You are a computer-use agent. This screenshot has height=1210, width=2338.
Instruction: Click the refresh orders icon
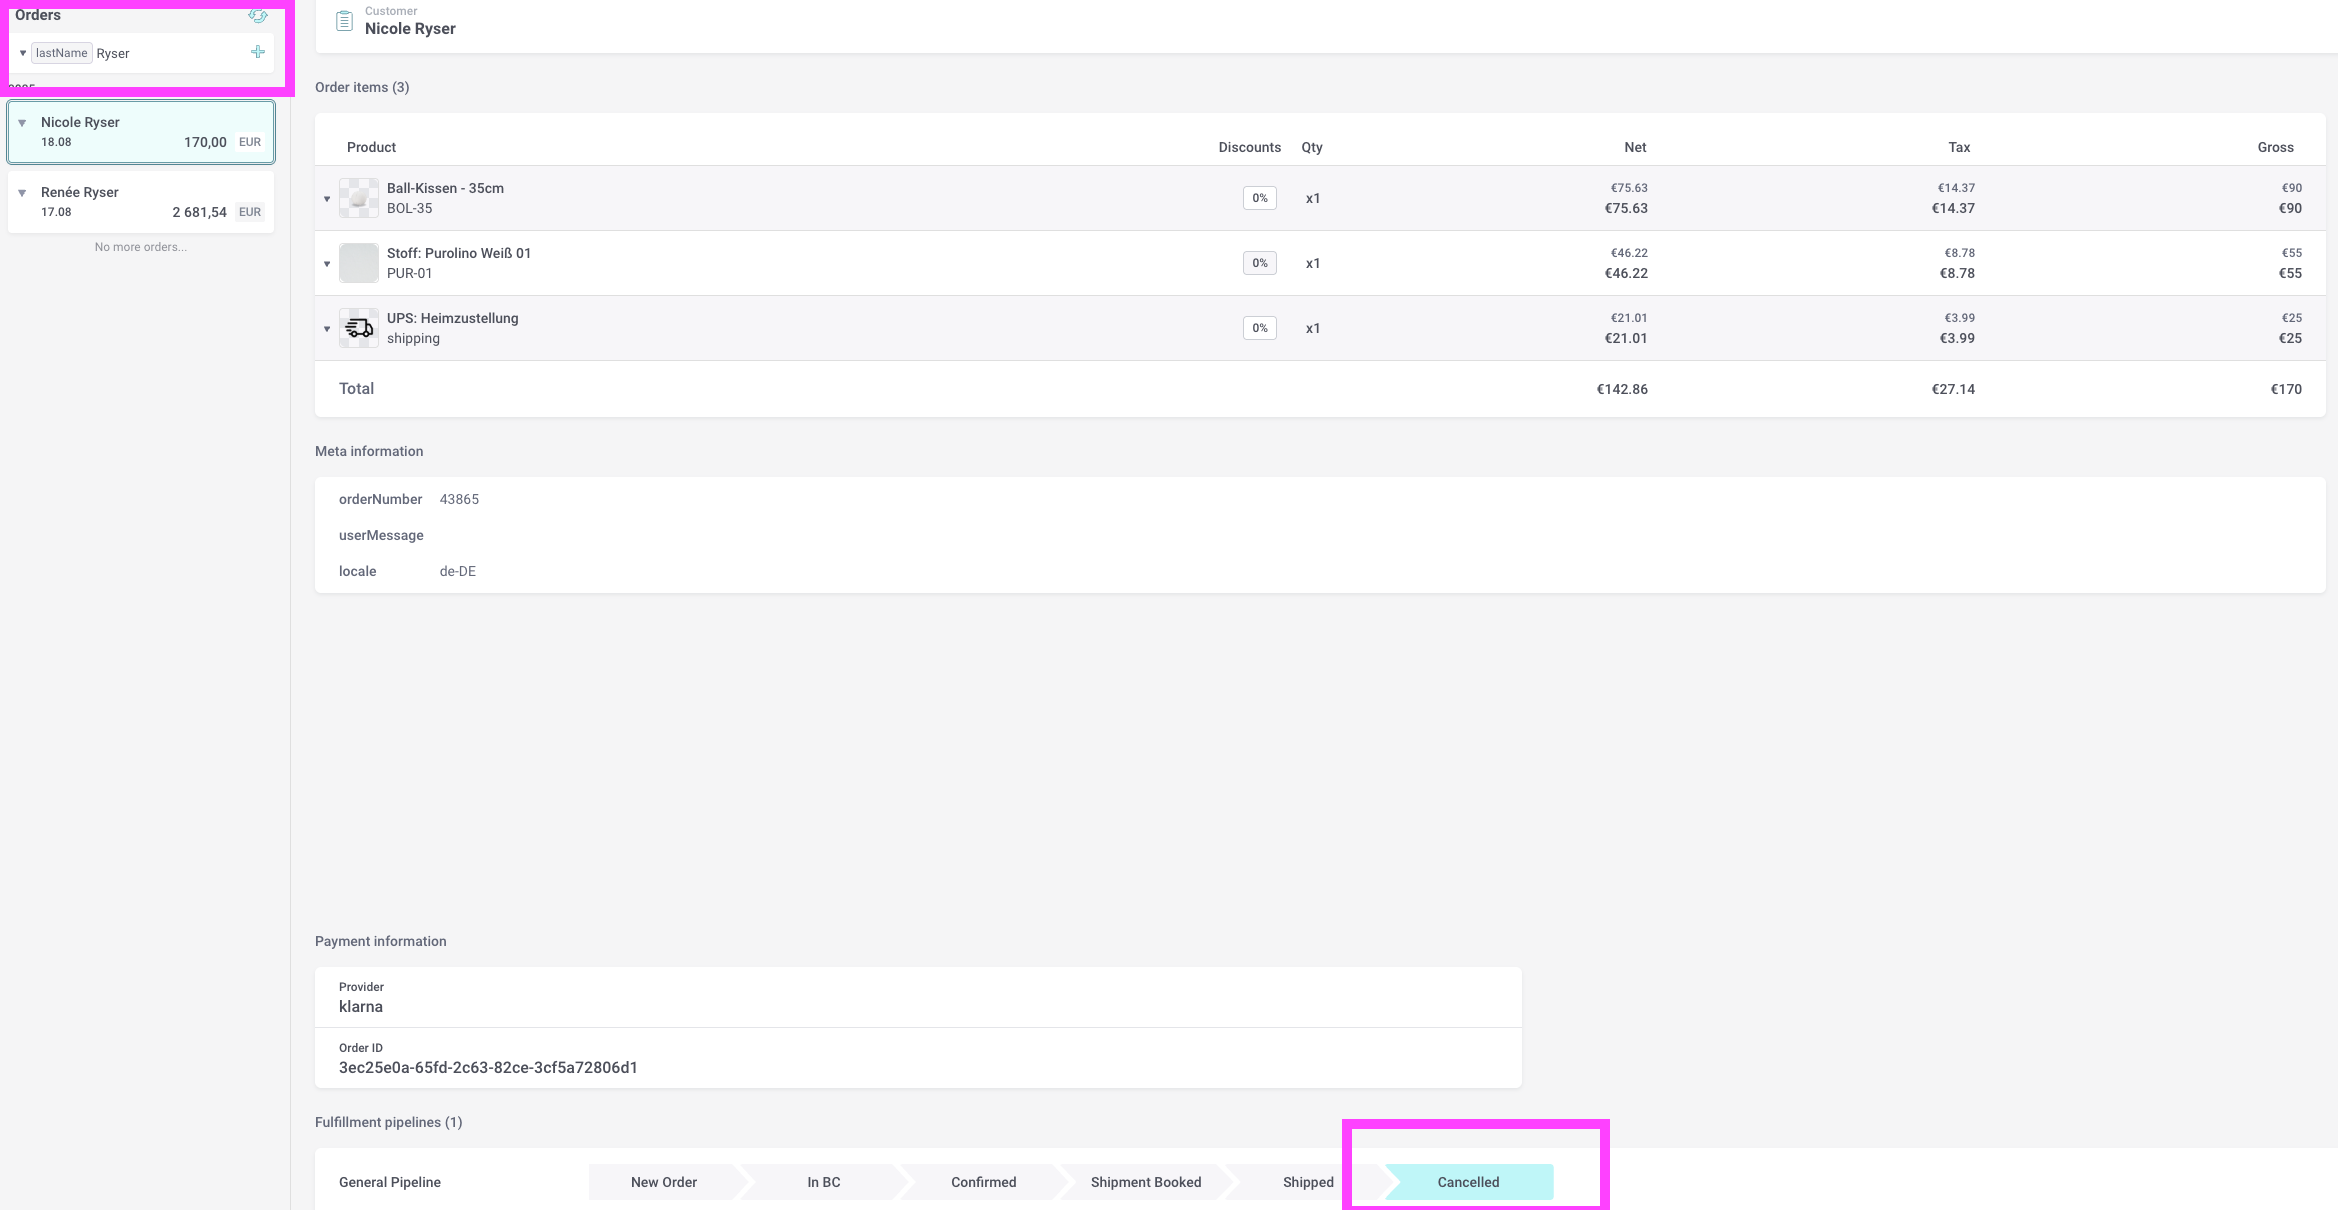click(257, 16)
